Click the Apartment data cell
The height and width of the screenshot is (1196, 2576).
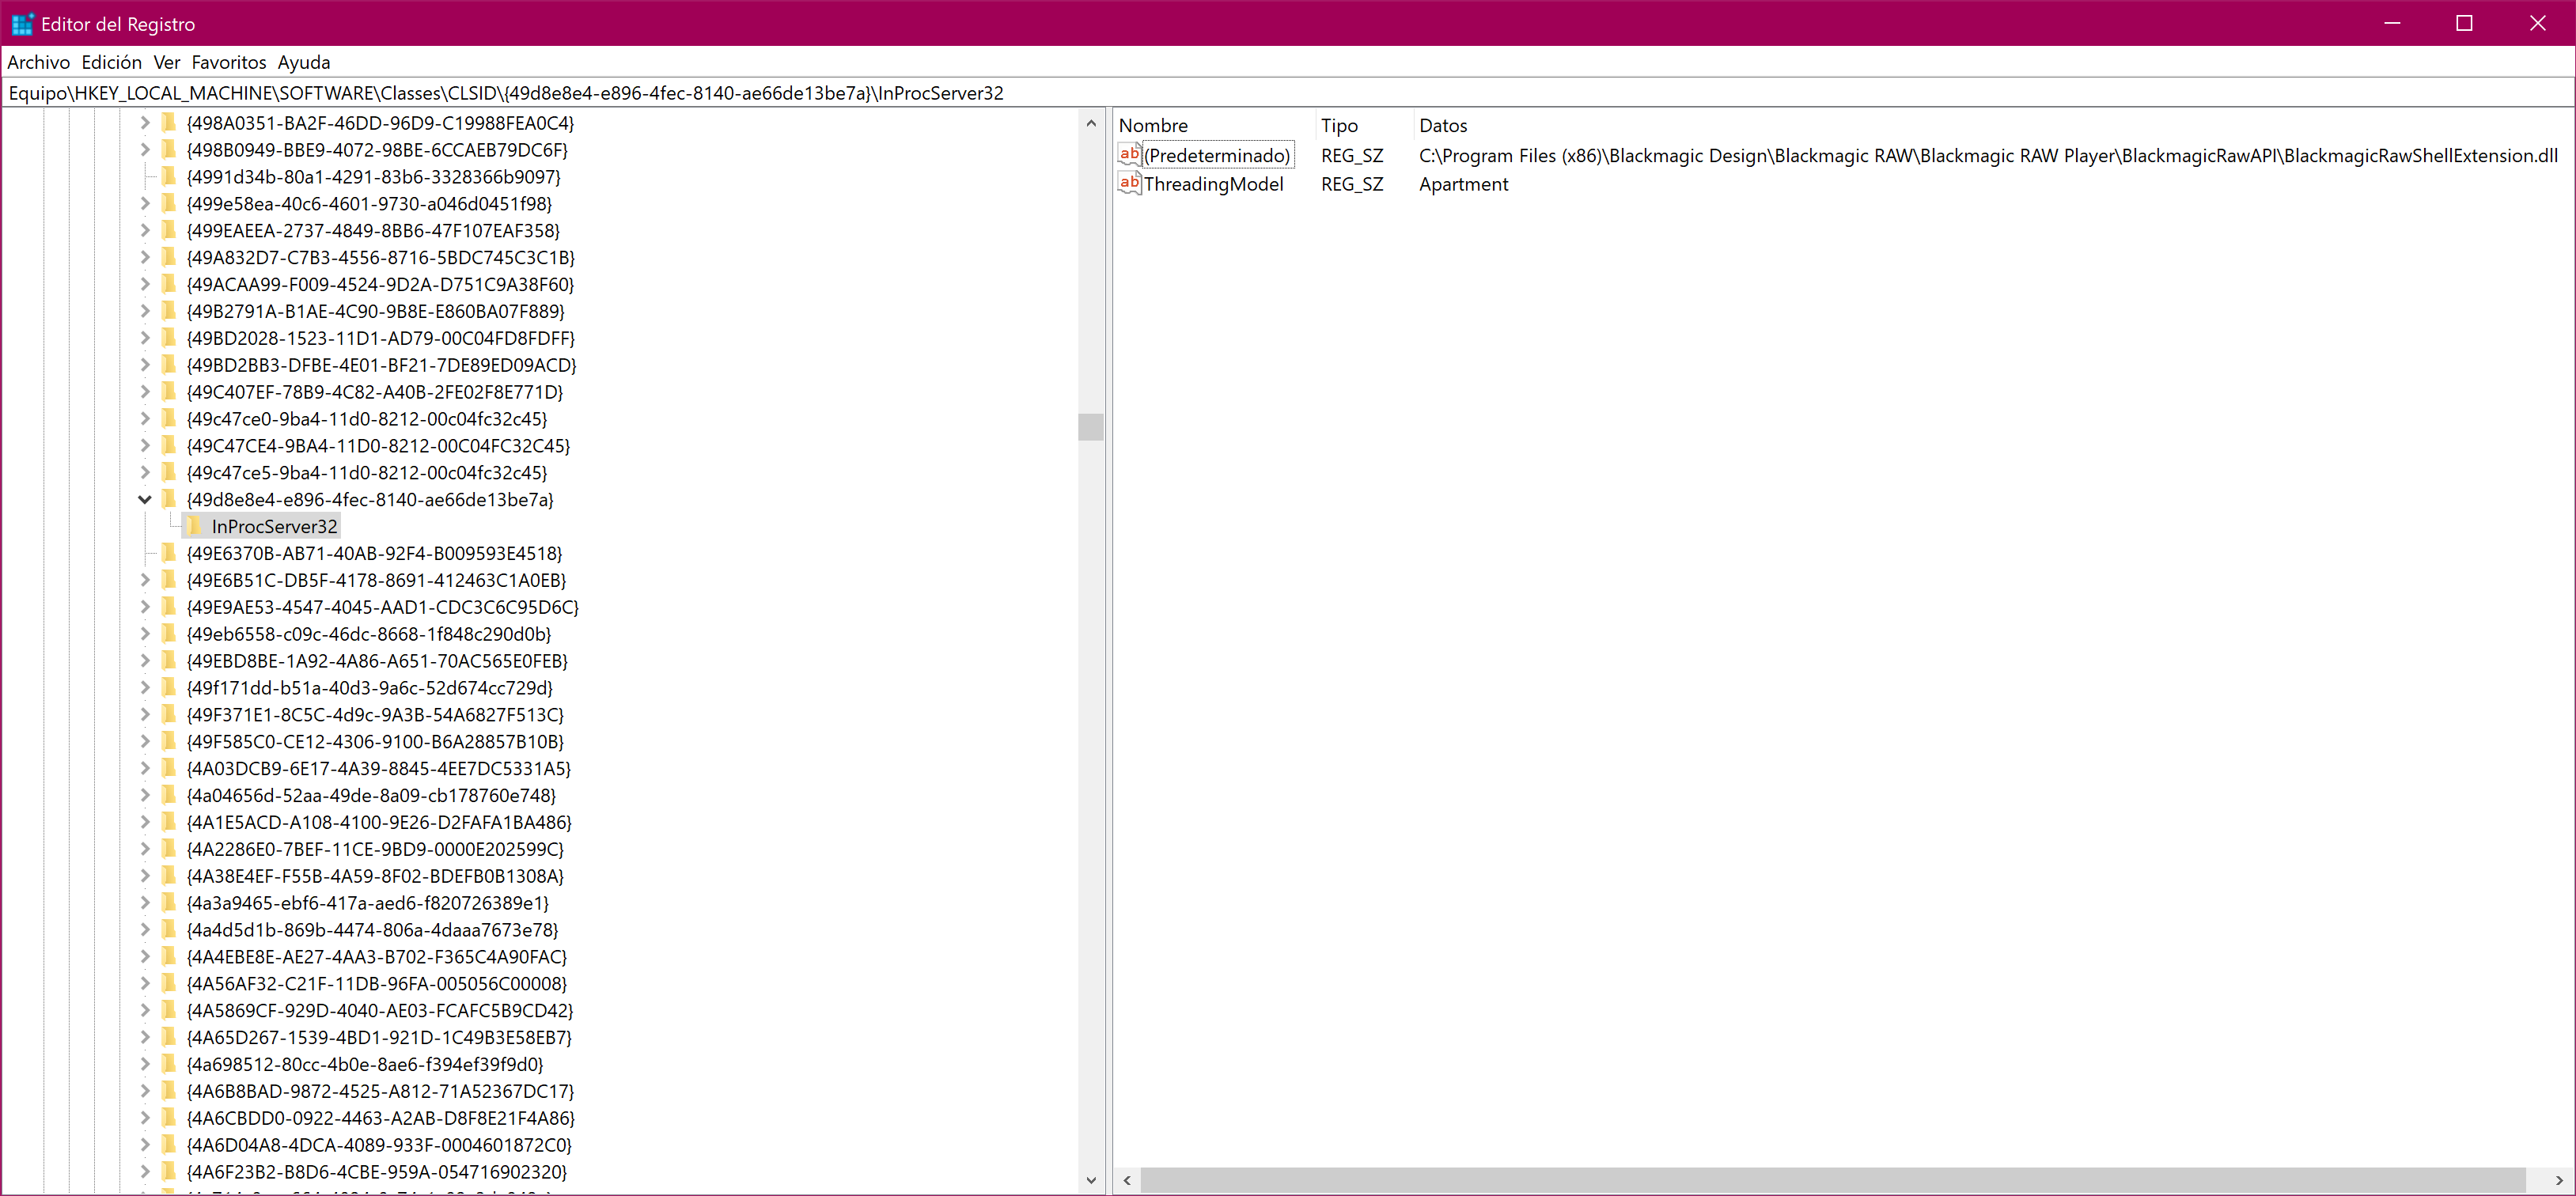click(x=1463, y=184)
